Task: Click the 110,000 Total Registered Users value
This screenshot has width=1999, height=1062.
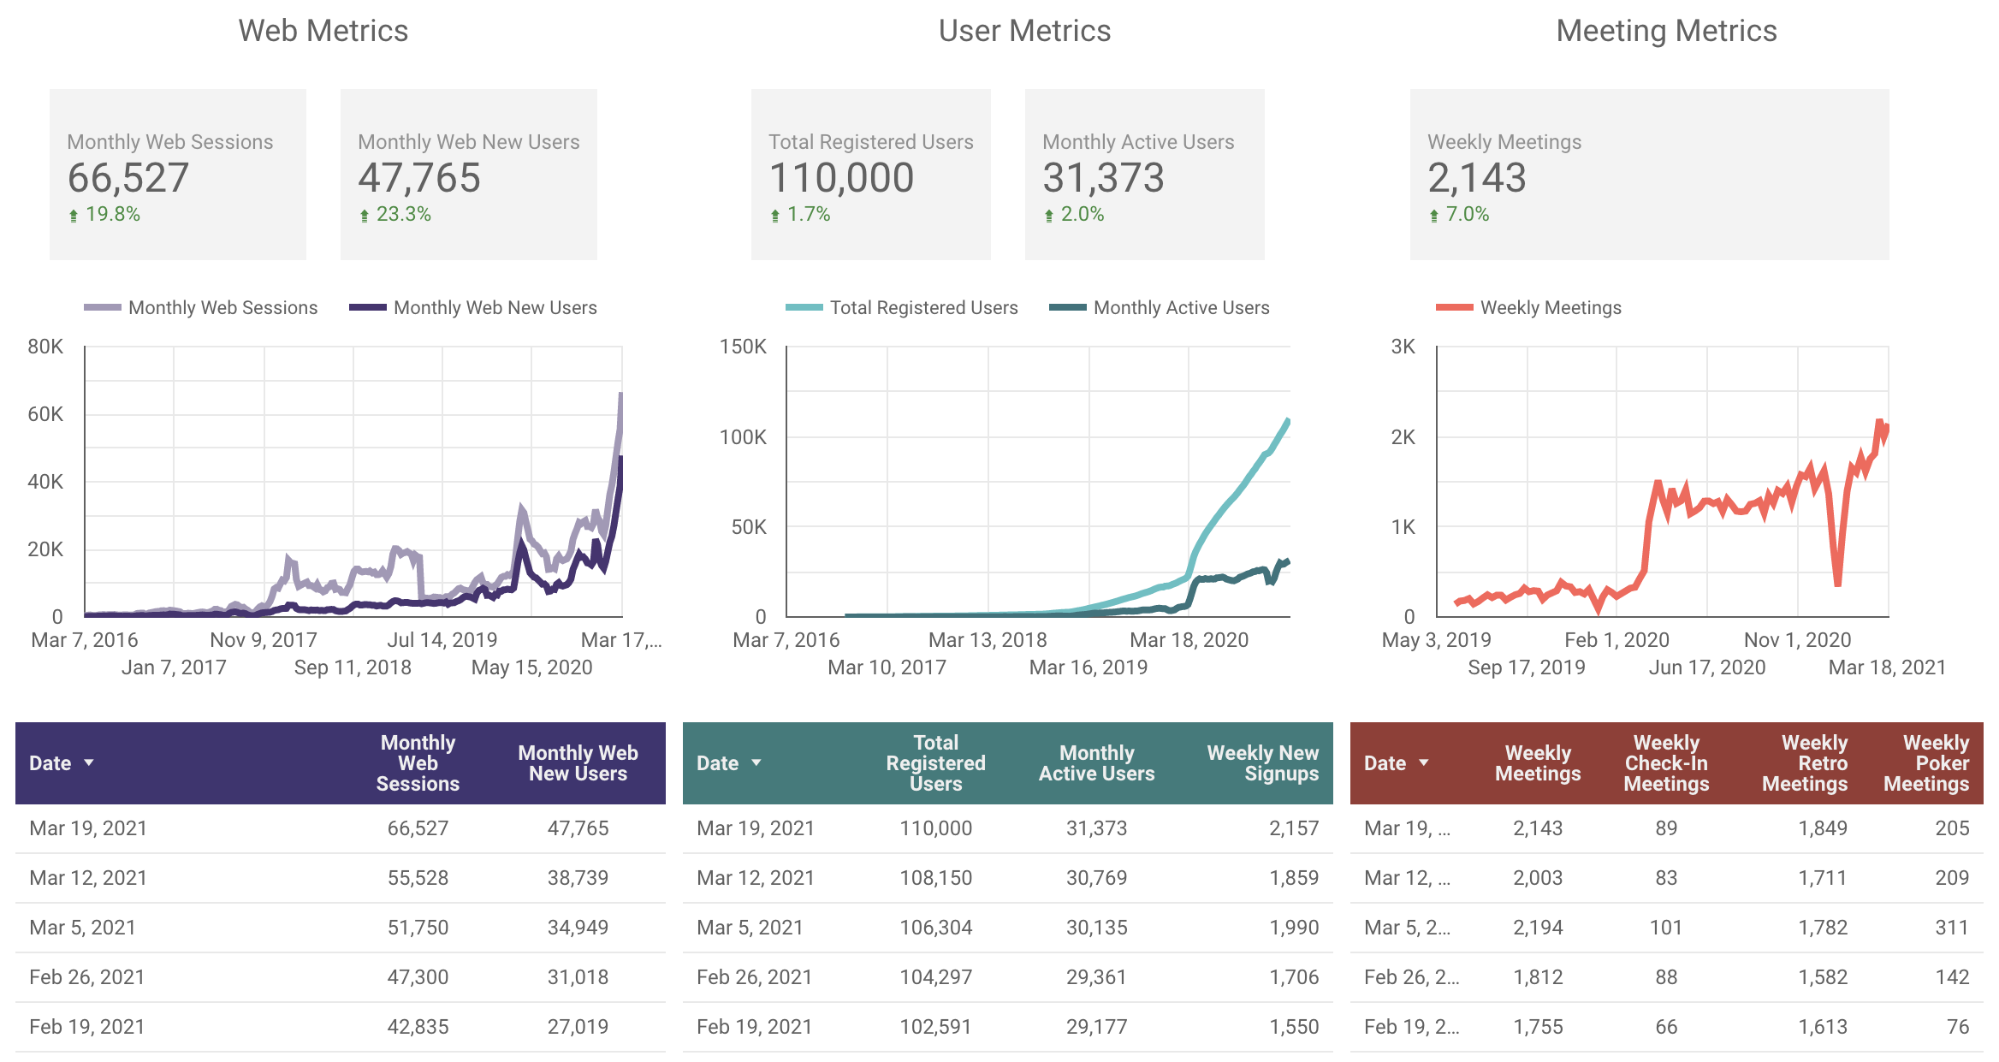Action: pyautogui.click(x=842, y=177)
